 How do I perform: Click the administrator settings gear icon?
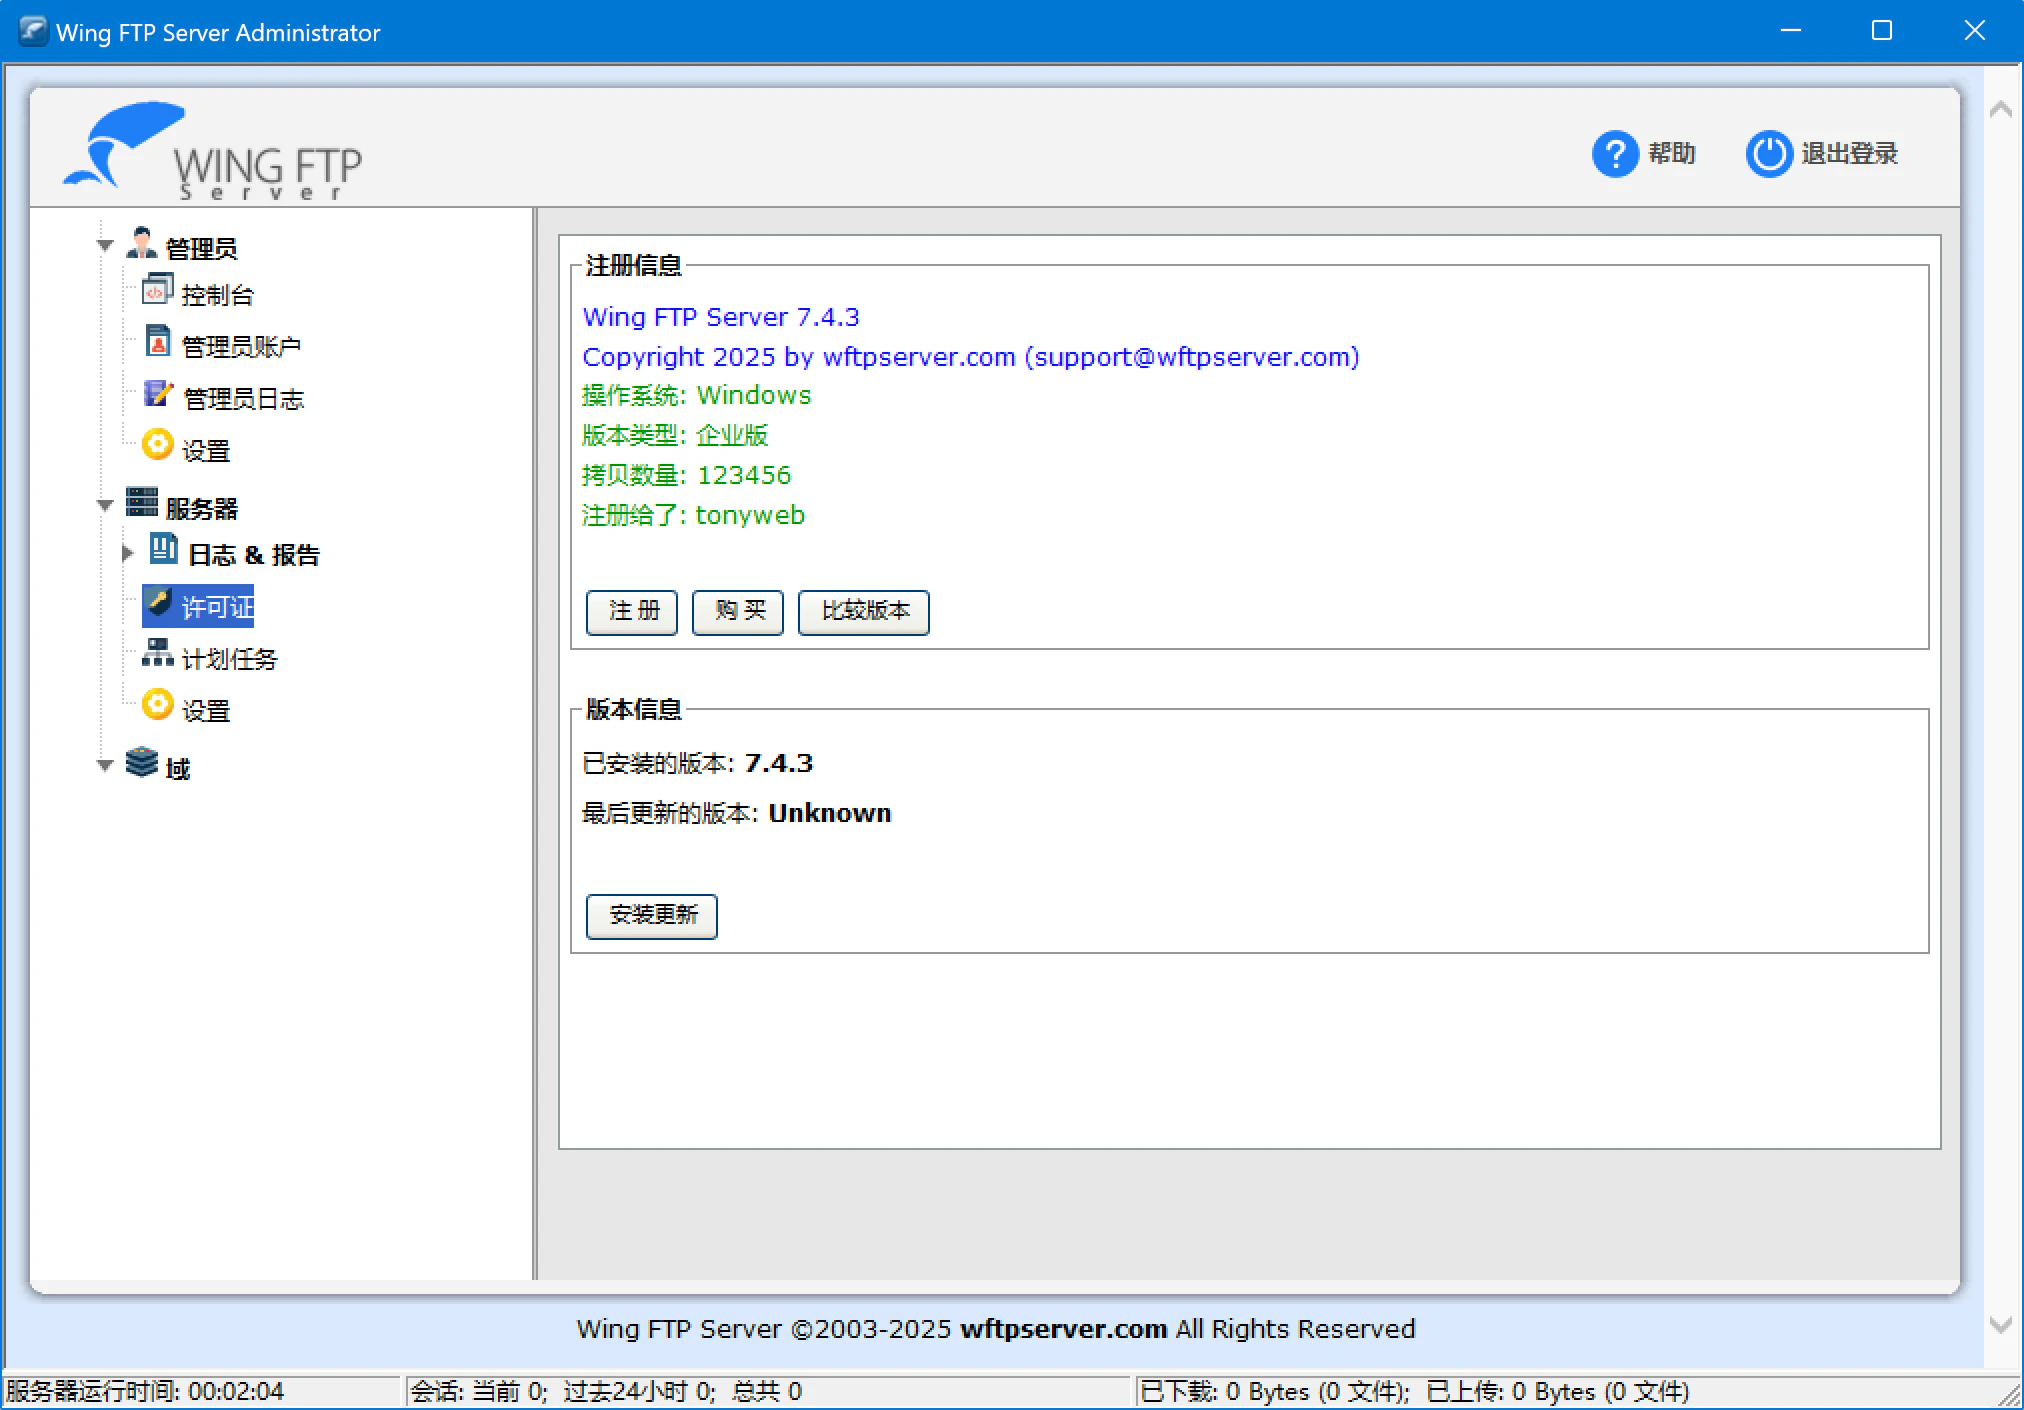coord(157,444)
